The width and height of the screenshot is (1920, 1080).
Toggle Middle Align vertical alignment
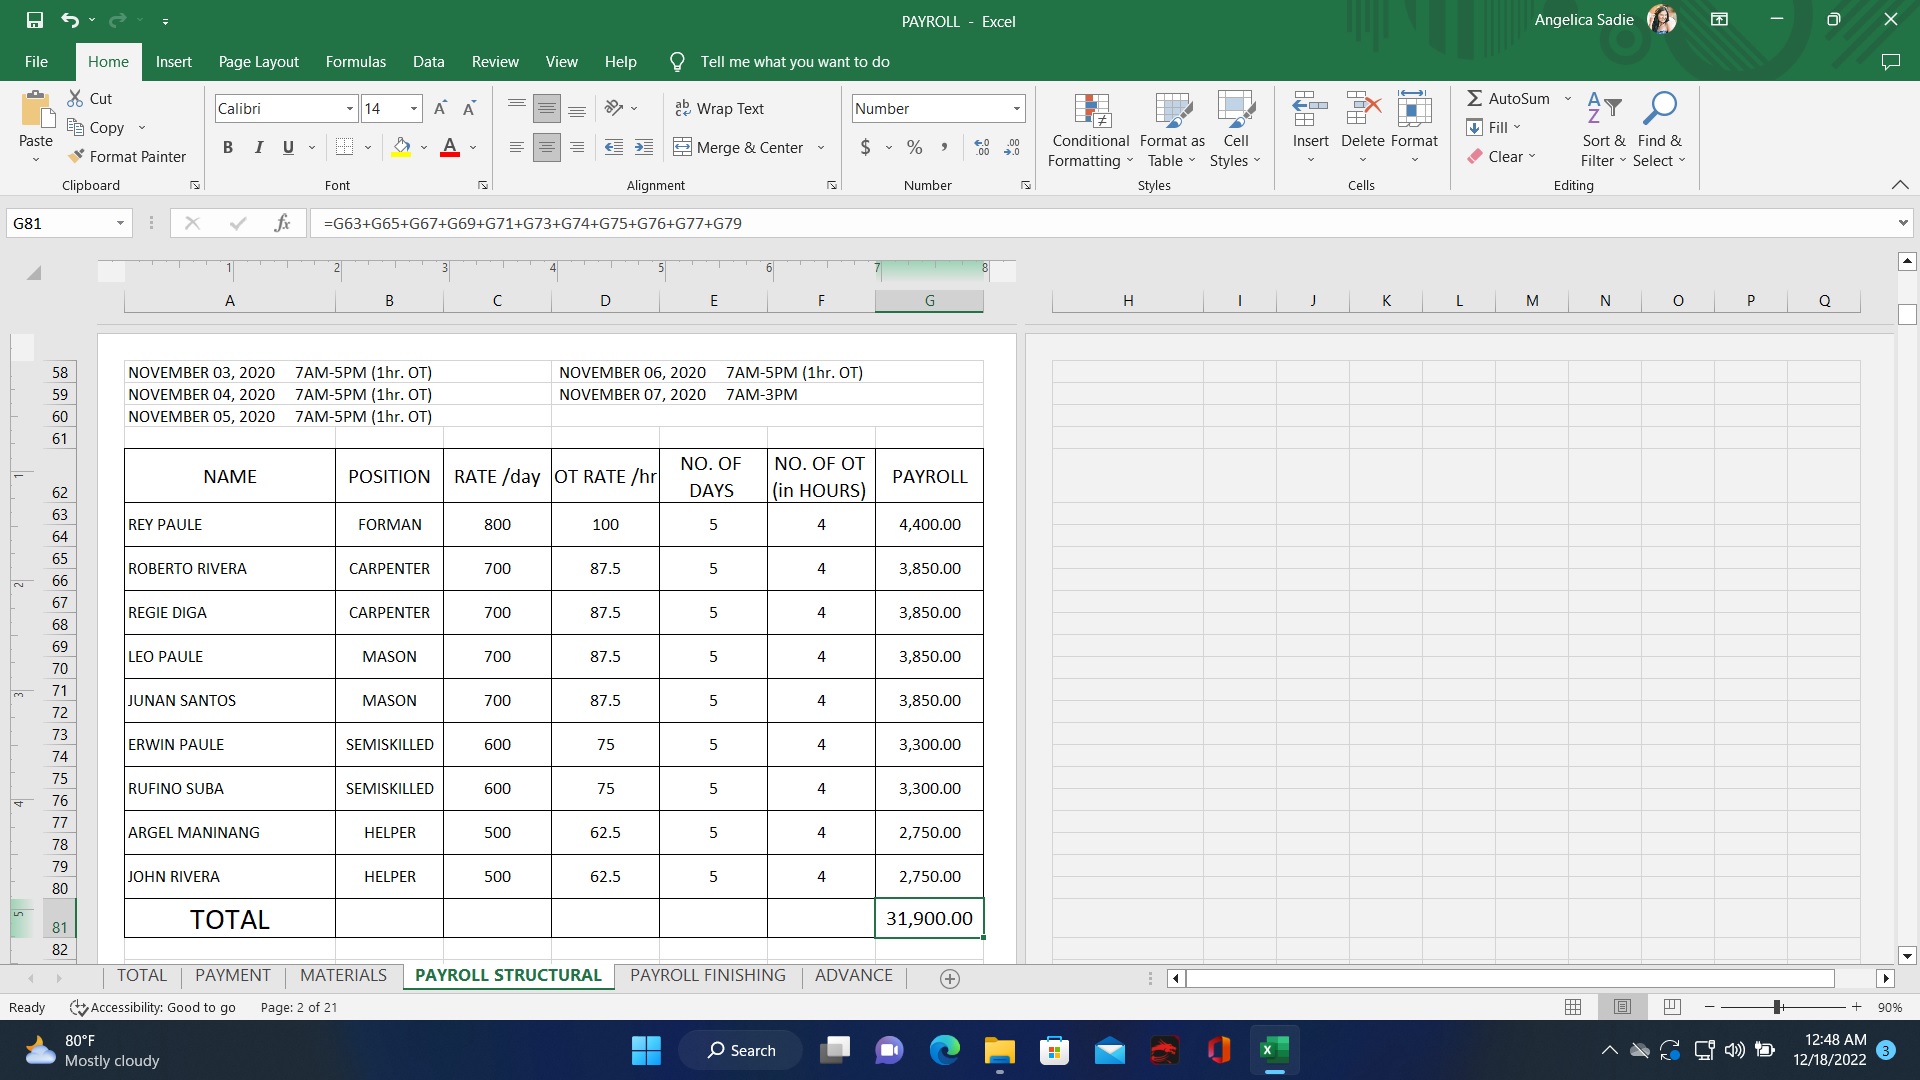pyautogui.click(x=547, y=108)
